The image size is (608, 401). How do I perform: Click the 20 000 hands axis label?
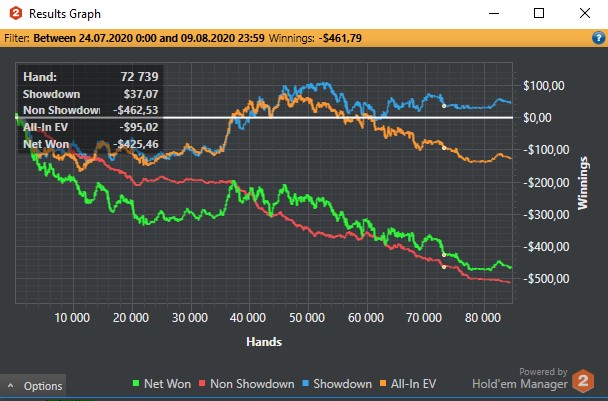click(x=131, y=318)
